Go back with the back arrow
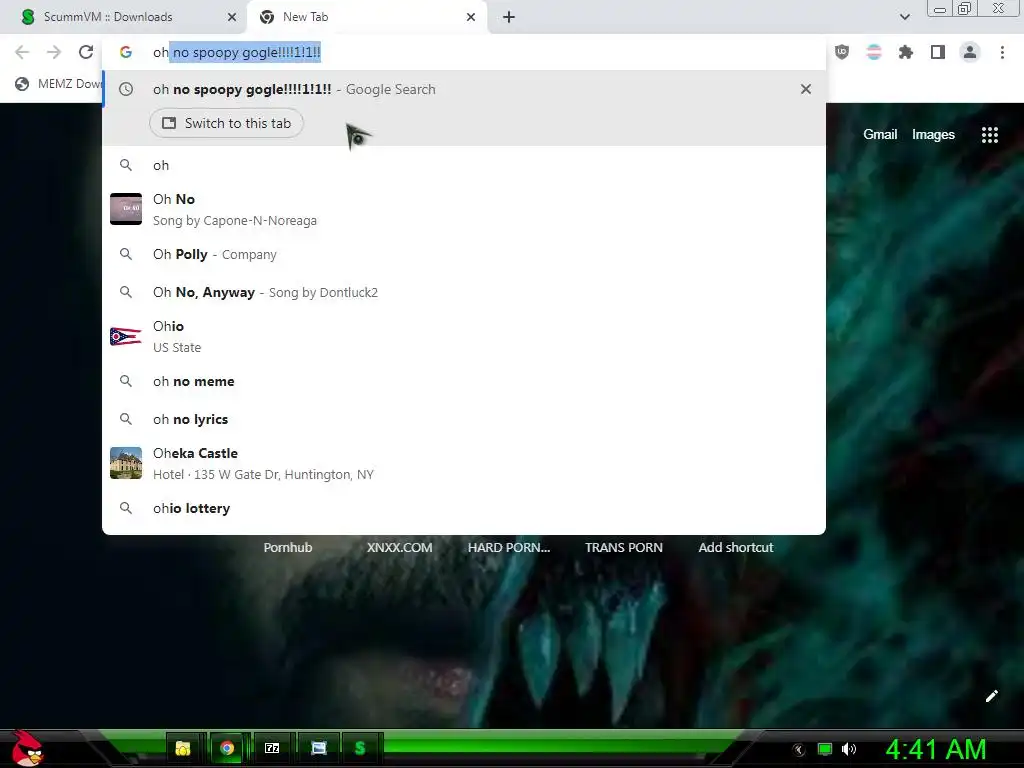The height and width of the screenshot is (768, 1024). [x=22, y=52]
